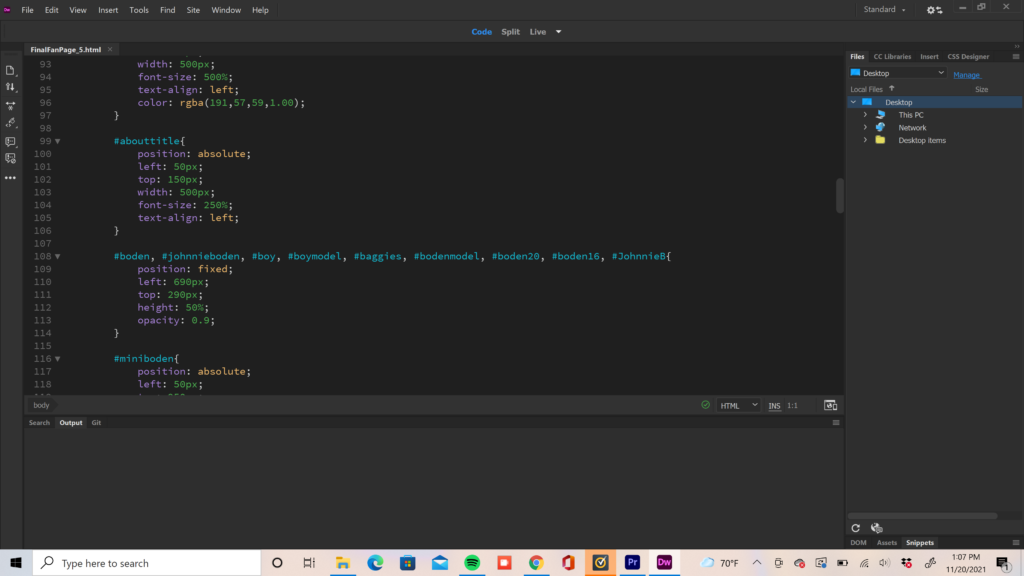Collapse the #boden CSS rule at line 108
Image resolution: width=1024 pixels, height=576 pixels.
57,257
